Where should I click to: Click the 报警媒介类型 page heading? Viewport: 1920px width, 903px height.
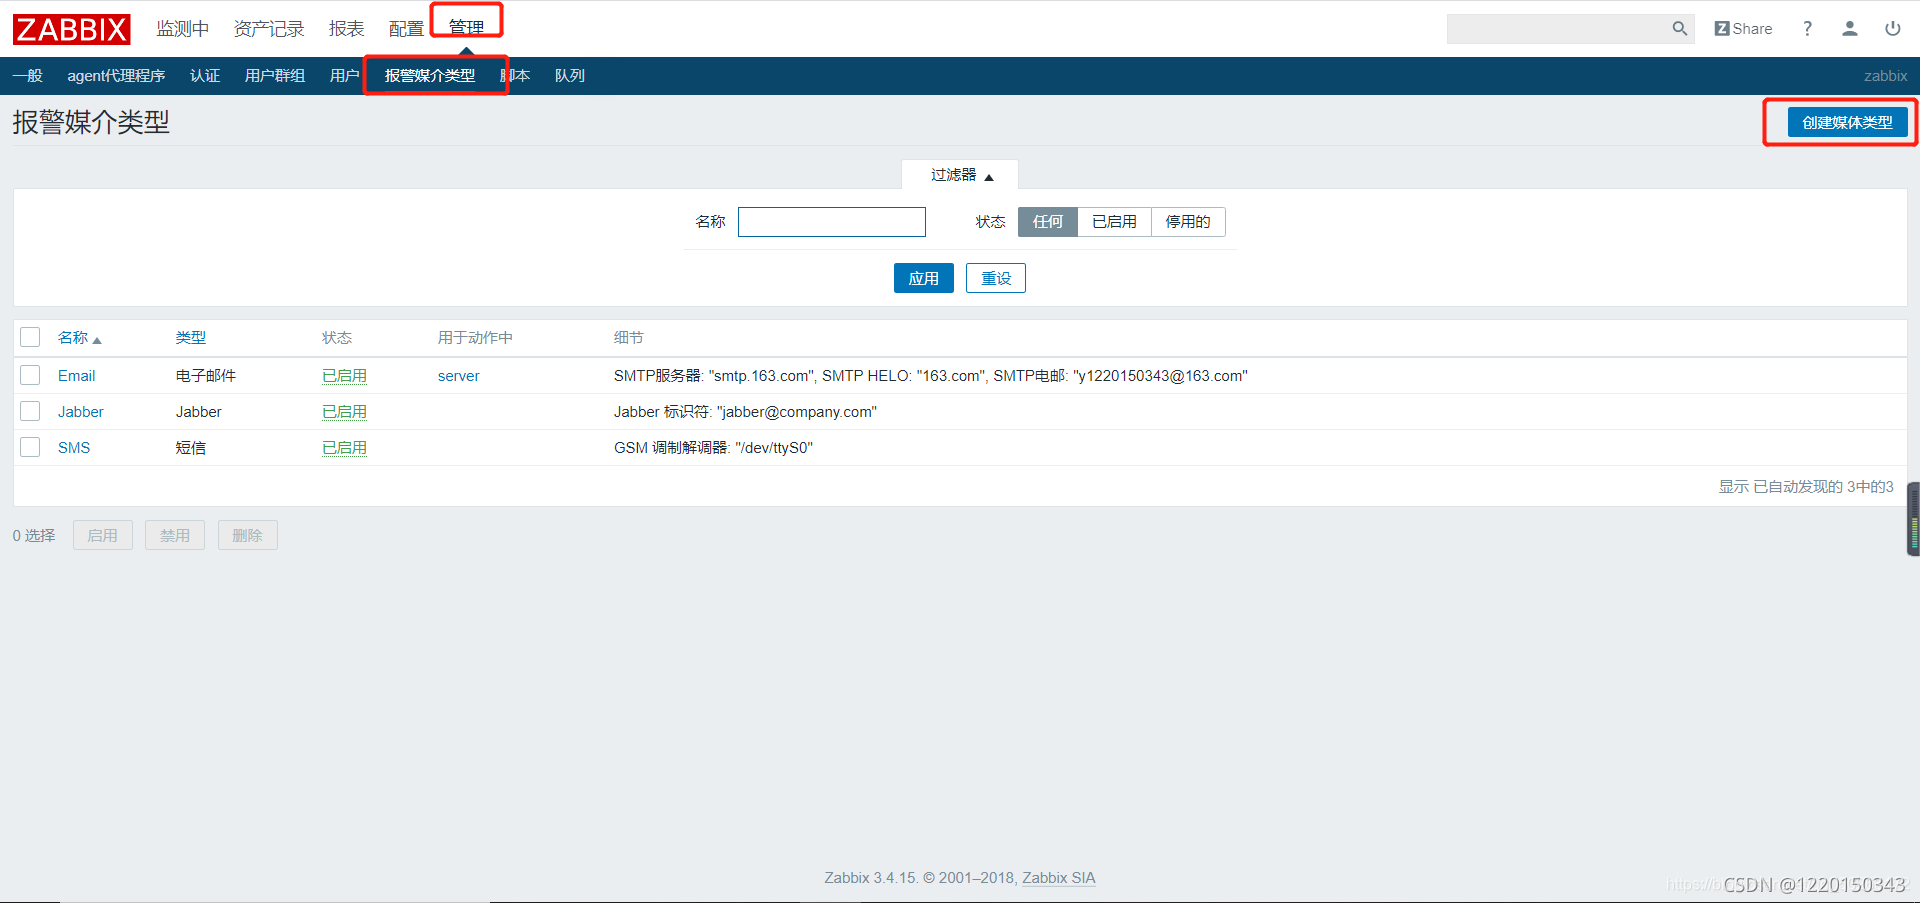[x=91, y=122]
